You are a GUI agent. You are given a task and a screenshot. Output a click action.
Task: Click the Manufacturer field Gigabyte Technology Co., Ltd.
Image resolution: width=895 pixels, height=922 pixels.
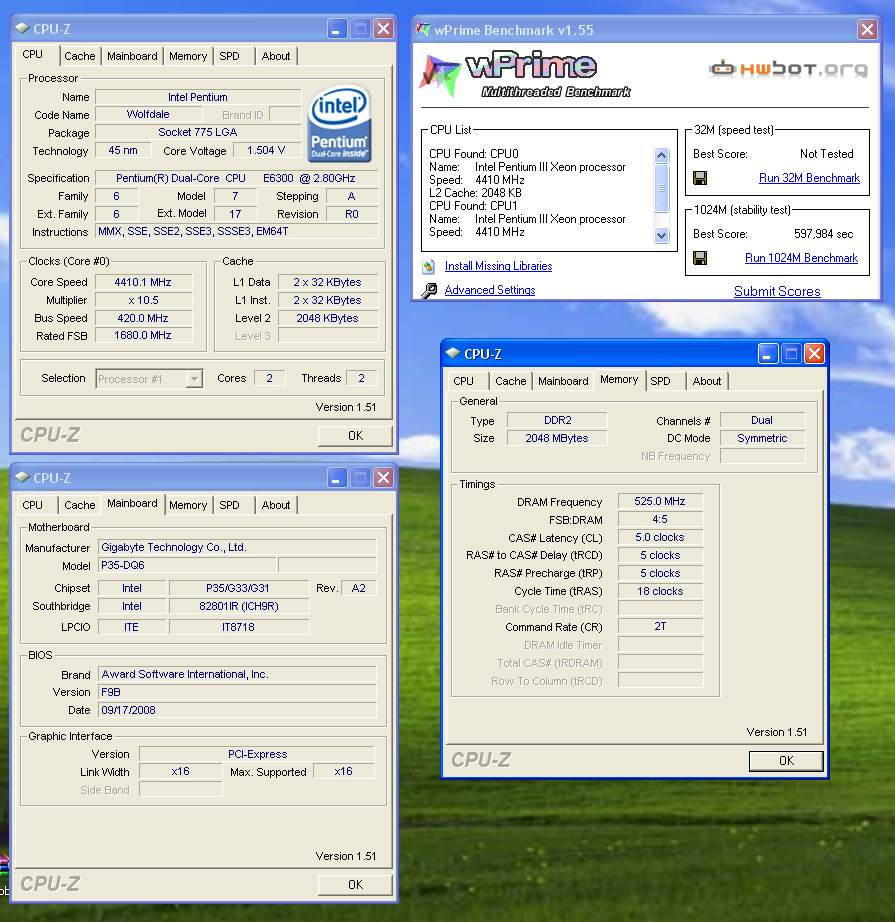pos(236,547)
